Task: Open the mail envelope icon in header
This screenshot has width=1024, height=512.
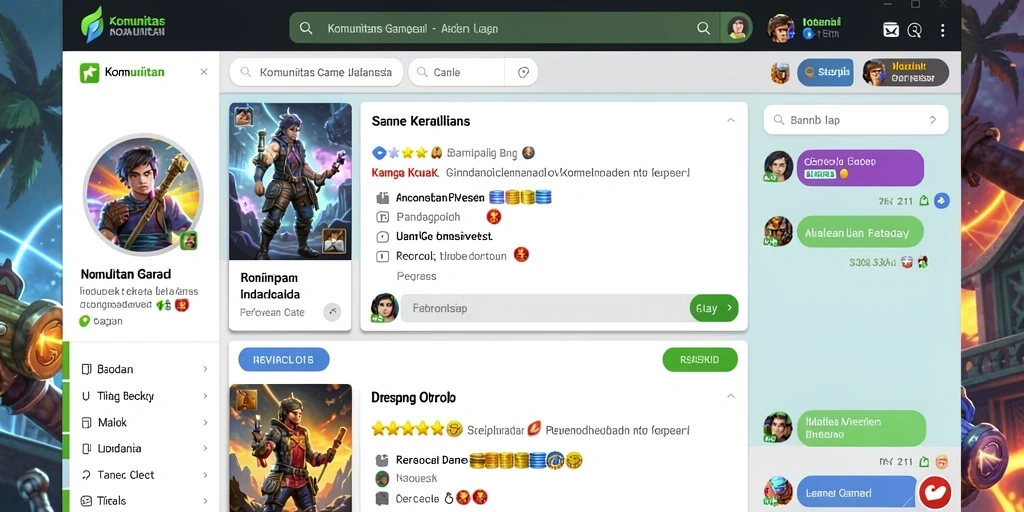Action: tap(891, 29)
